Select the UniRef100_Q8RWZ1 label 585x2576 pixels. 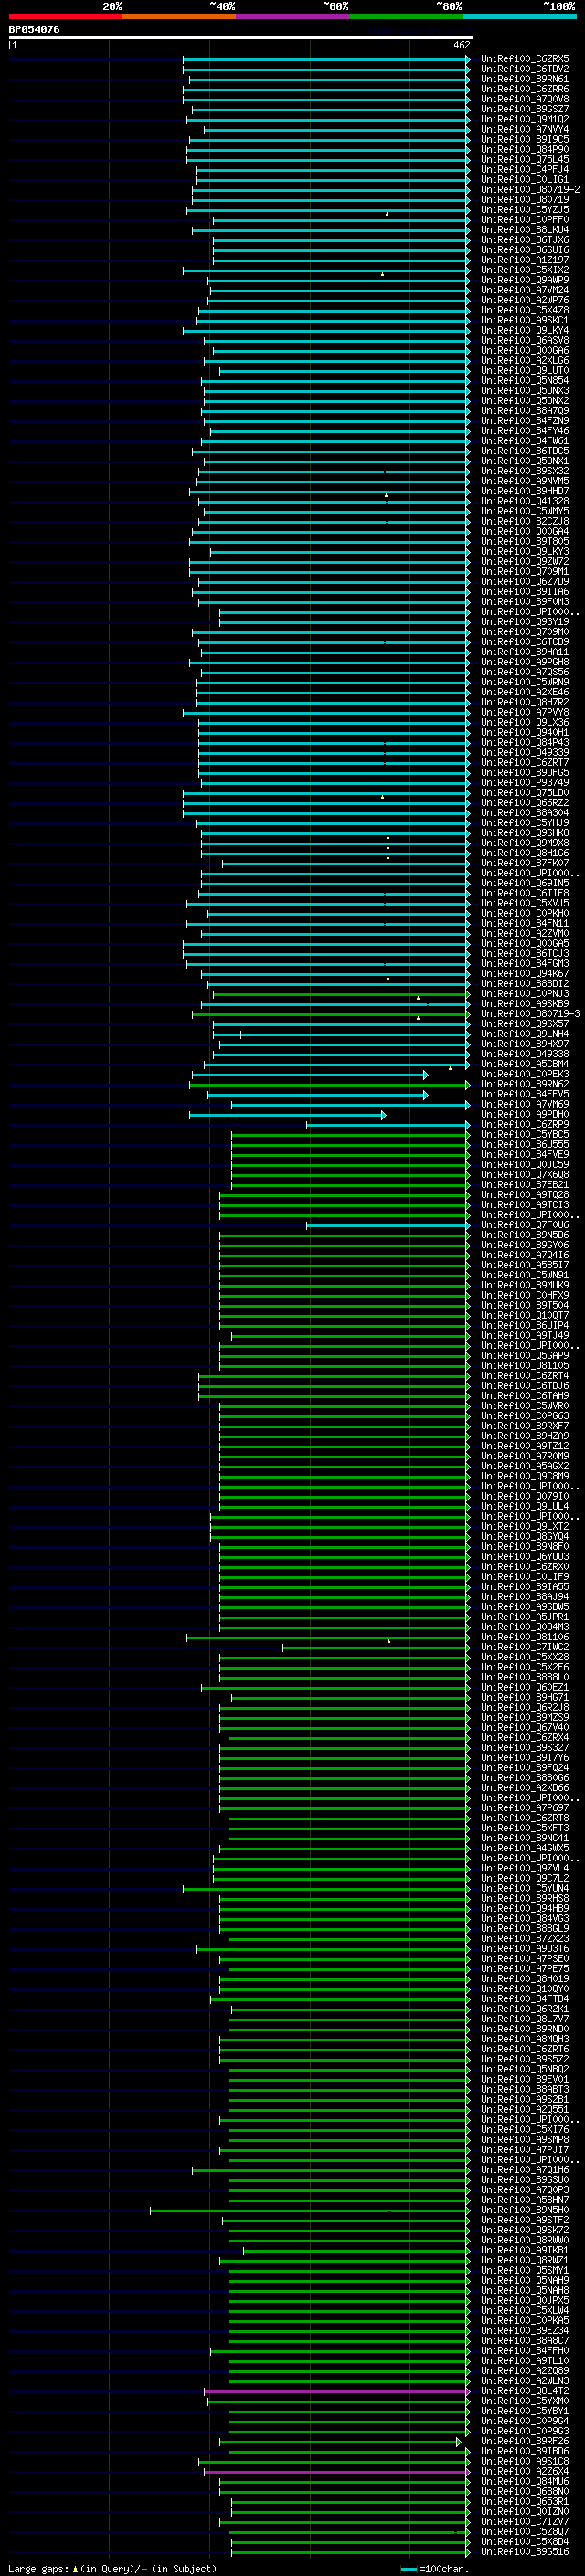click(x=525, y=2260)
